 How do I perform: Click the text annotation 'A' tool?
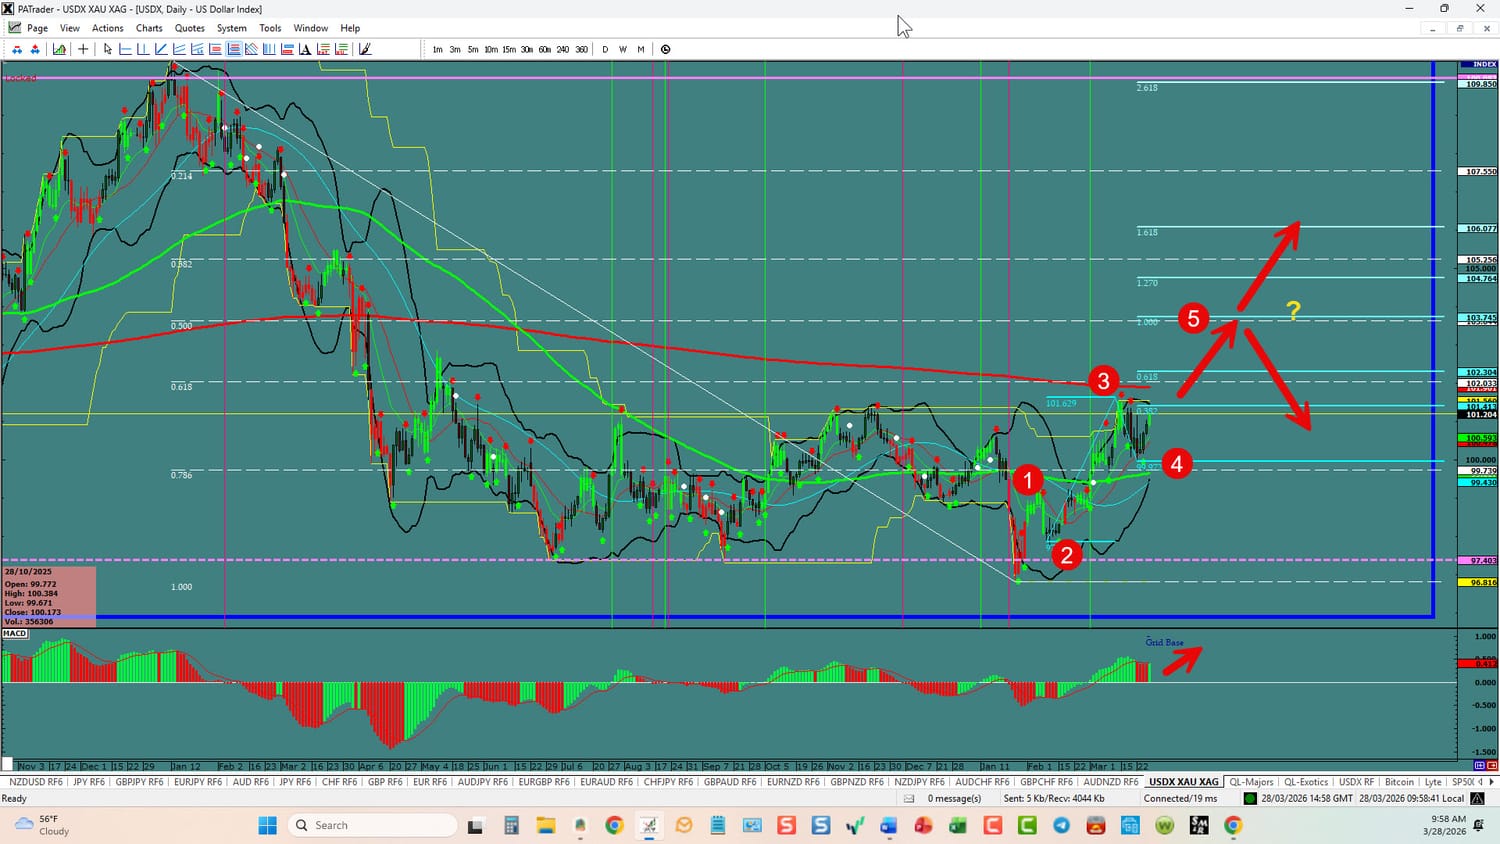pos(305,49)
